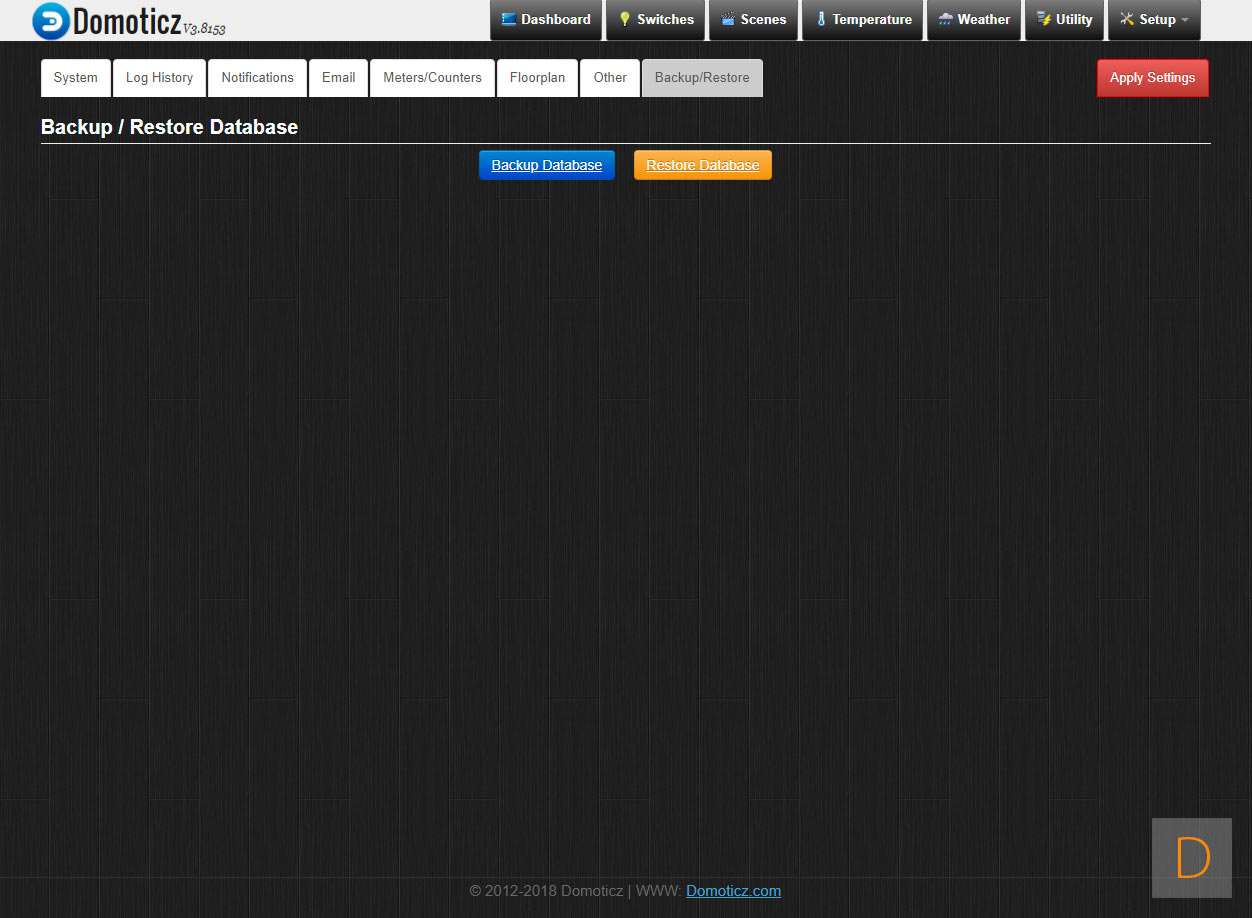
Task: Click the Utility icon in navbar
Action: tap(1044, 19)
